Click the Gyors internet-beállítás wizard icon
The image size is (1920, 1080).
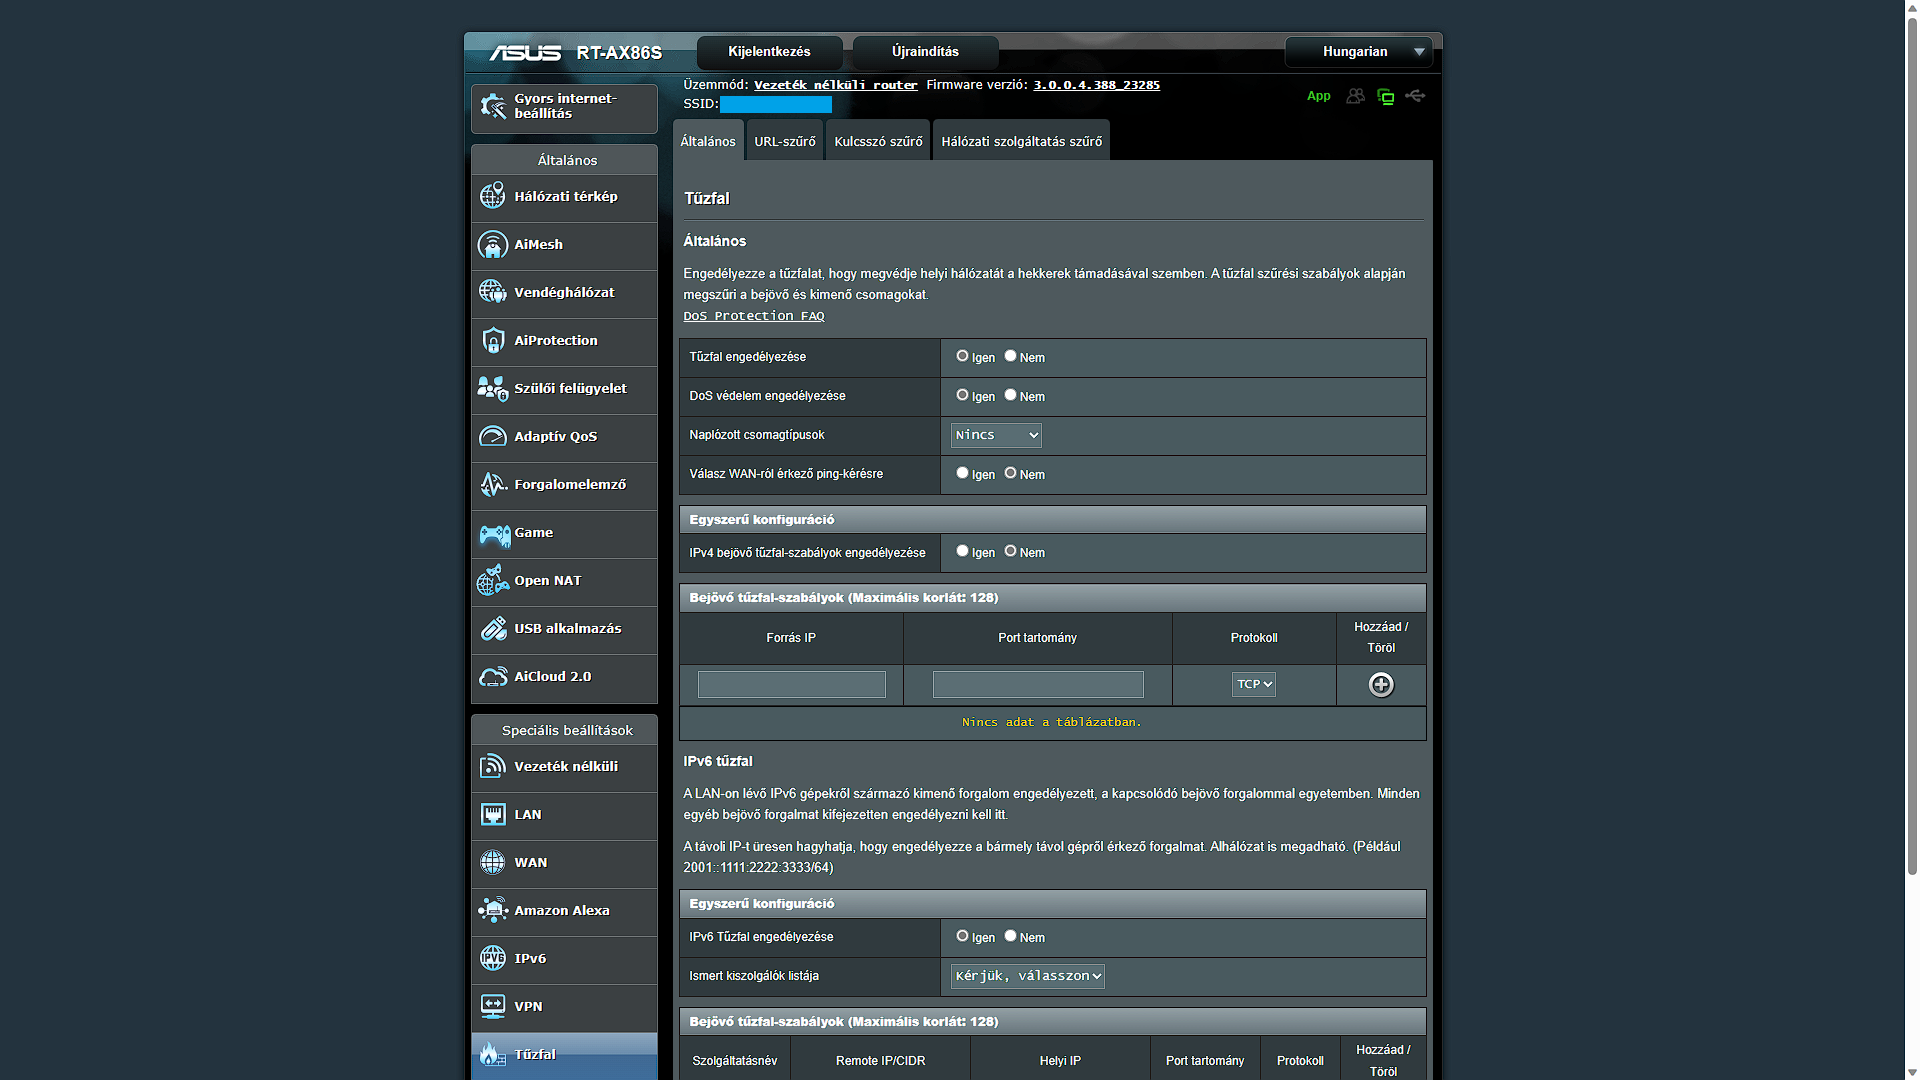(x=493, y=106)
